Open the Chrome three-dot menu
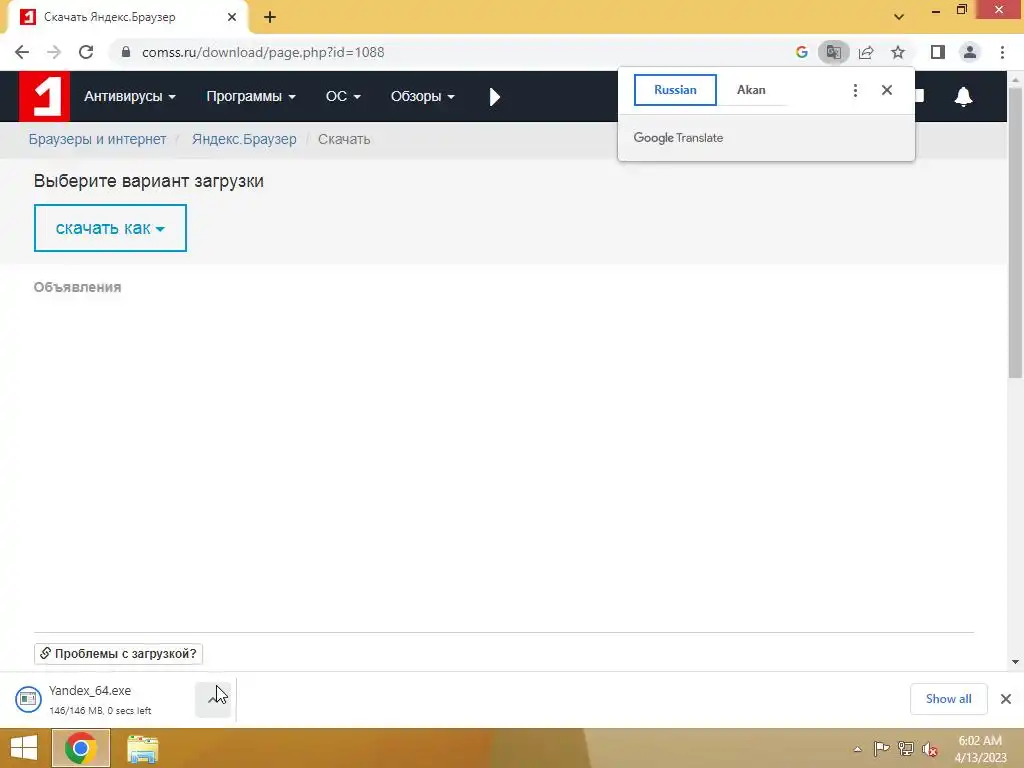 pyautogui.click(x=1002, y=52)
